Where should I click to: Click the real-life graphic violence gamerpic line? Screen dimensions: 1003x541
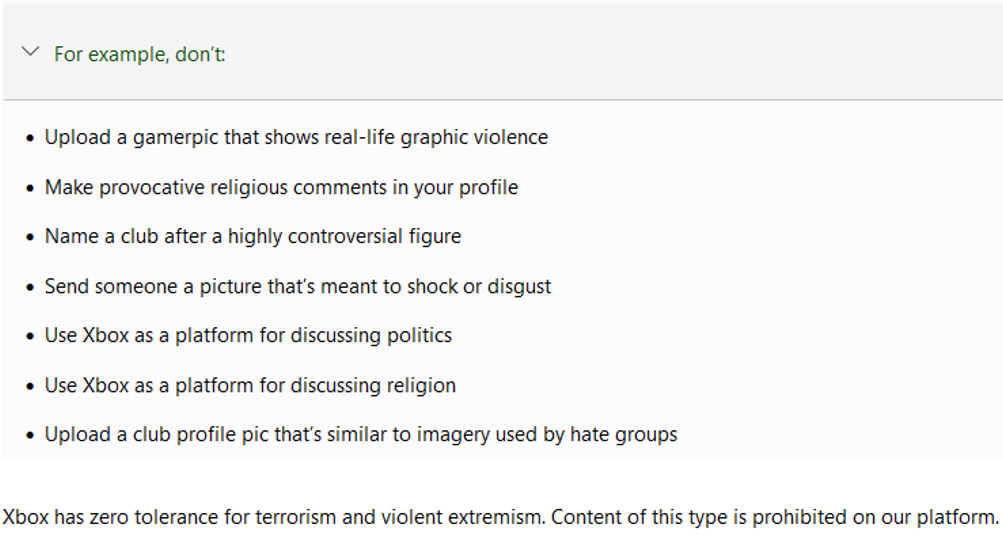296,138
